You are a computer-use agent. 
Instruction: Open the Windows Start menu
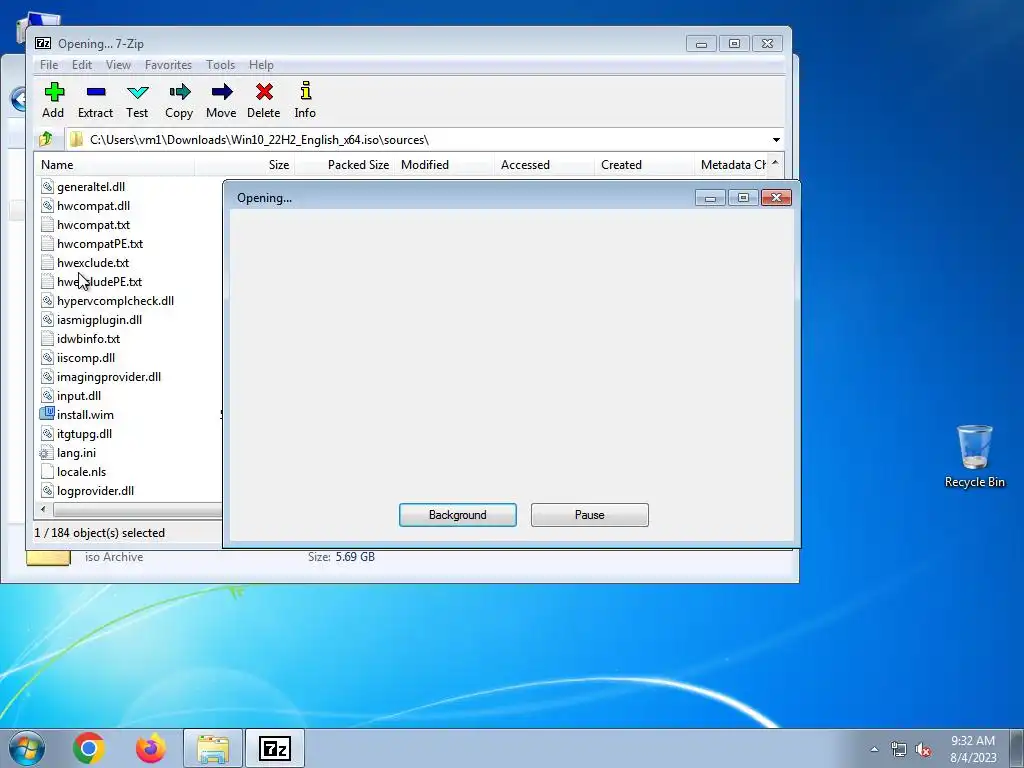[27, 748]
